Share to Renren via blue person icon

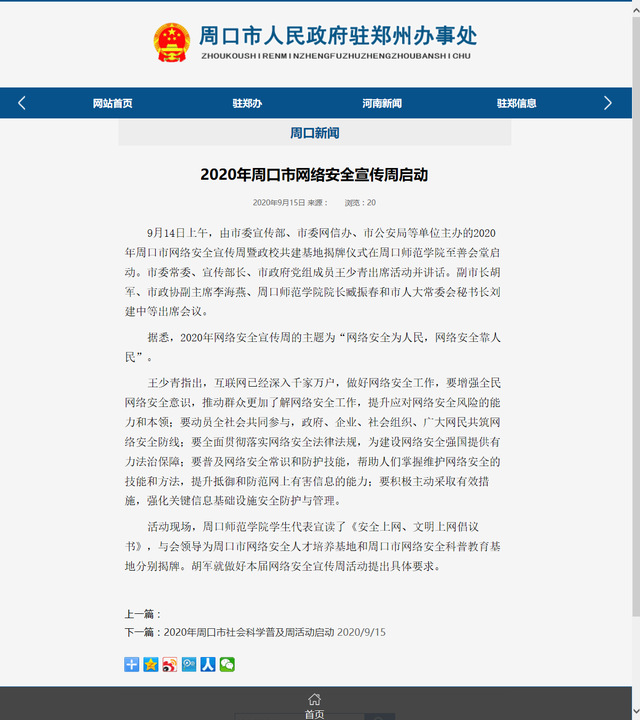tap(208, 664)
